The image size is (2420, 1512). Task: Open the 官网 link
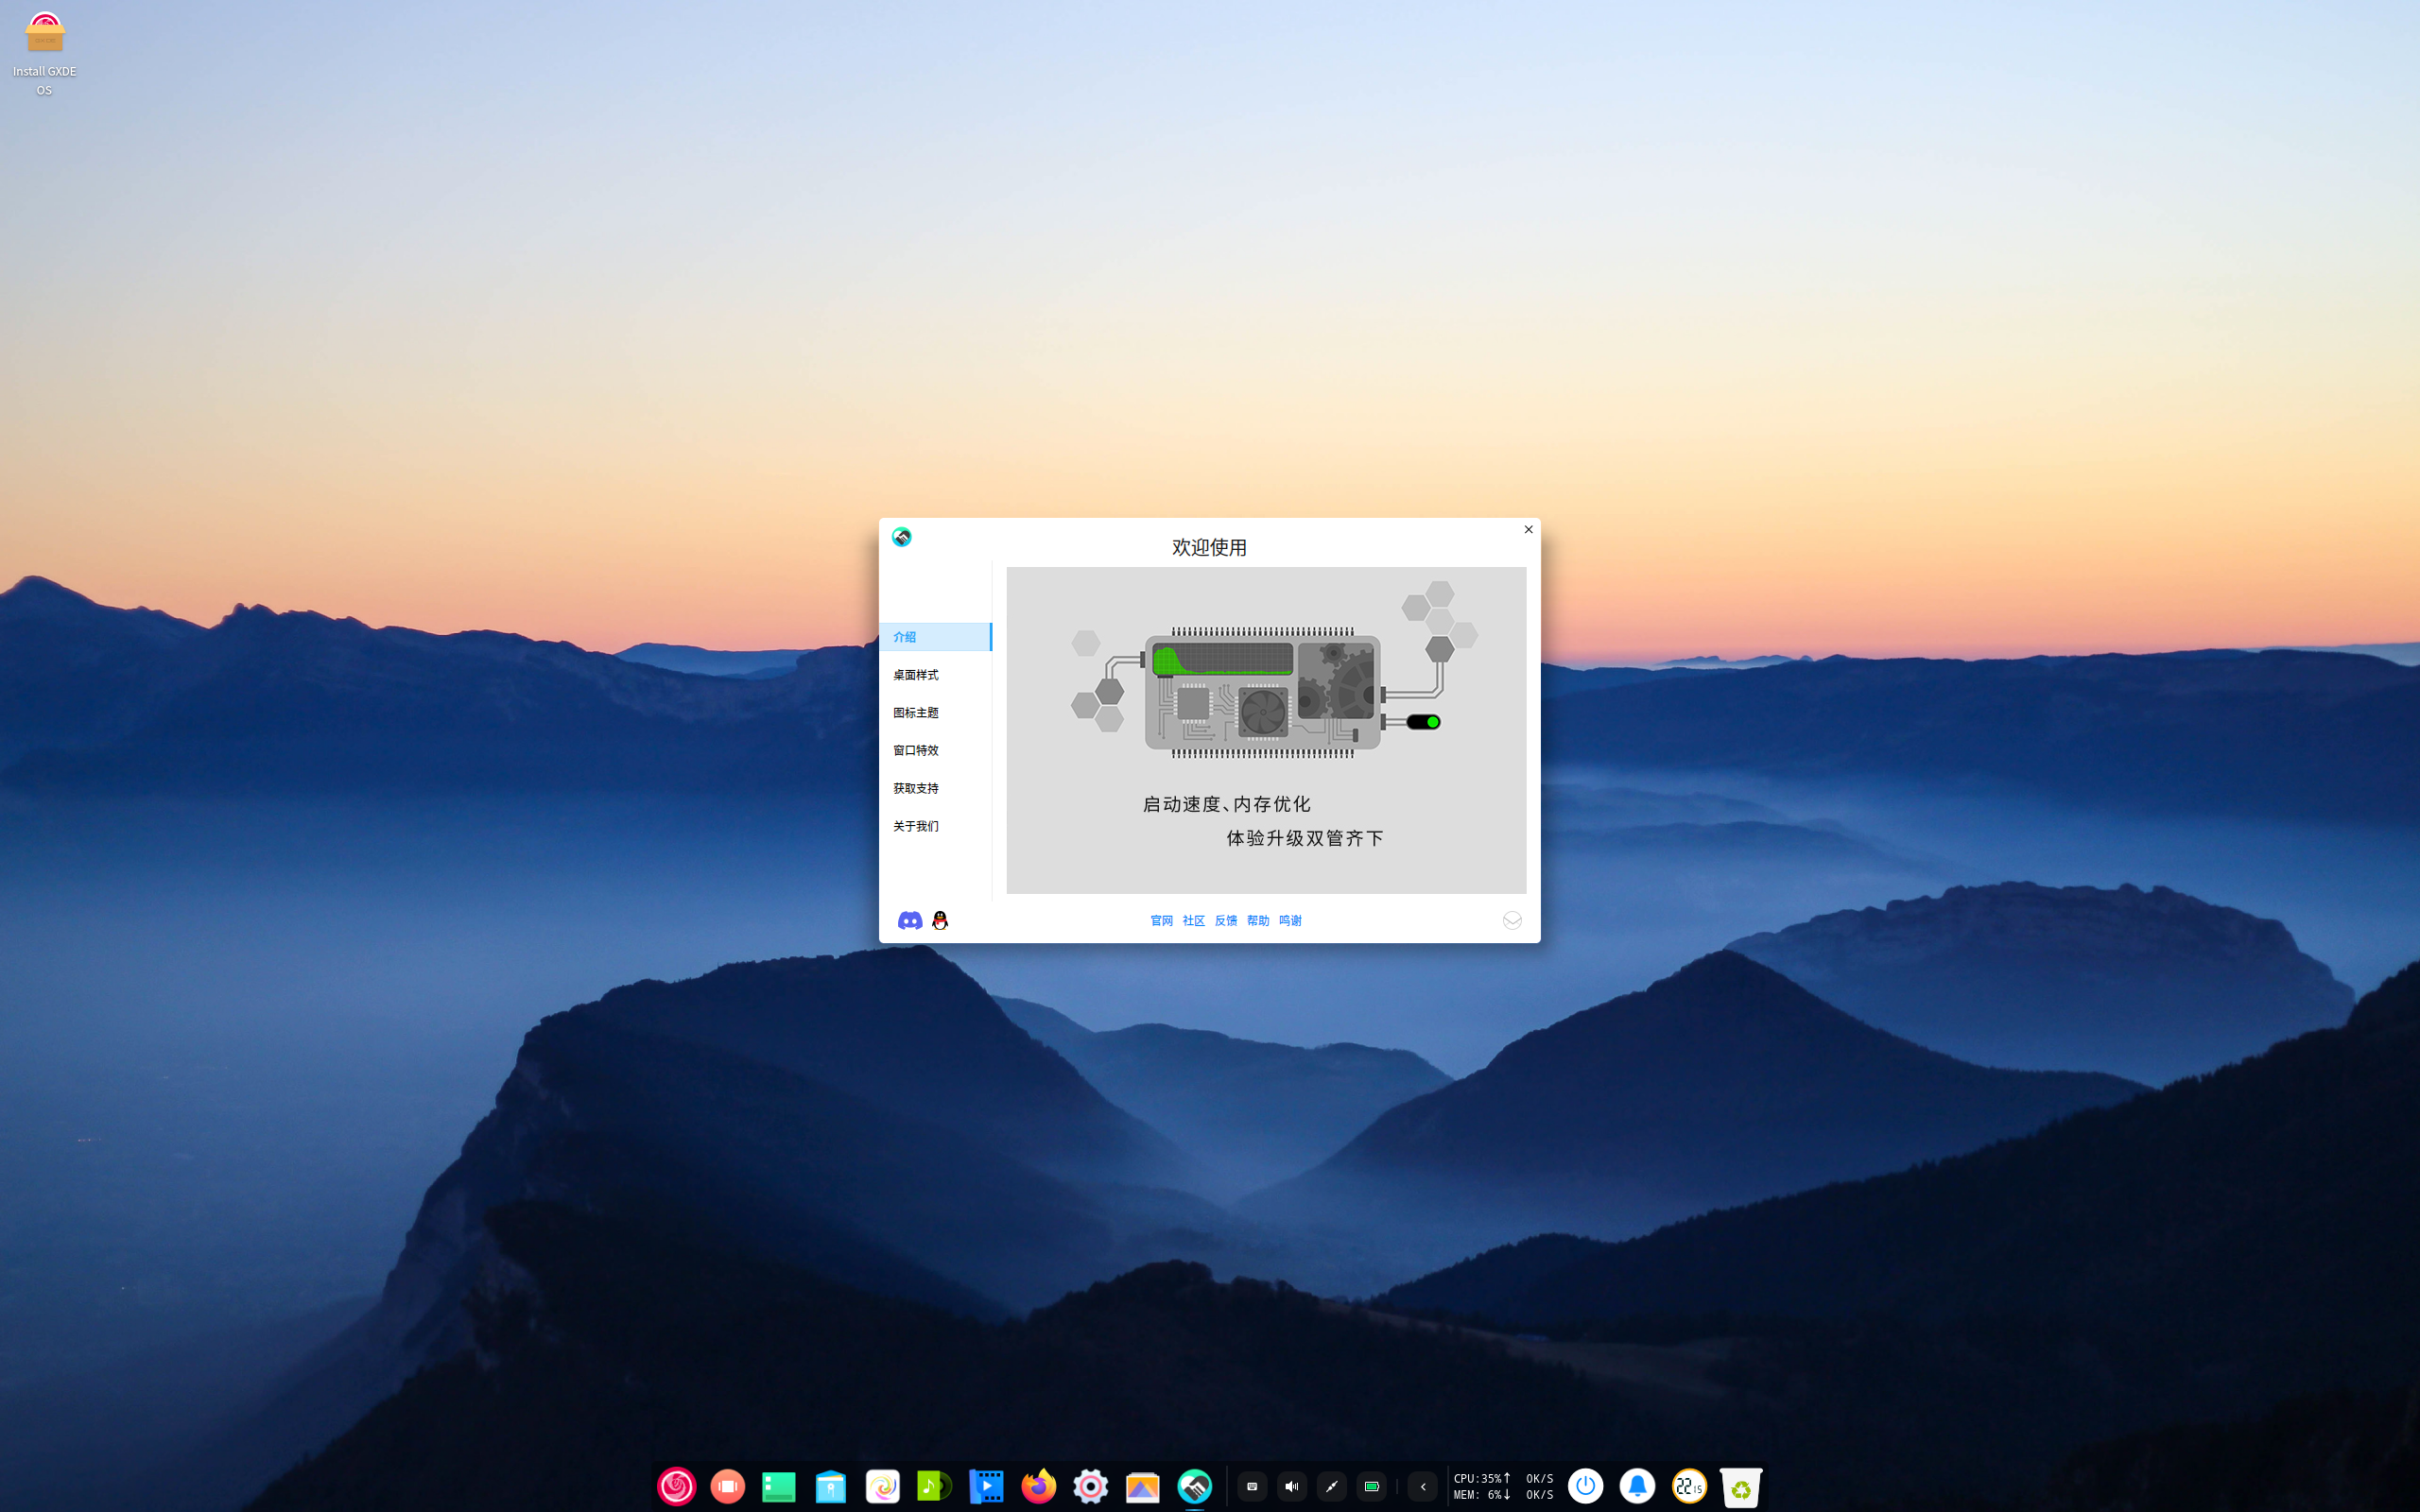click(x=1161, y=920)
